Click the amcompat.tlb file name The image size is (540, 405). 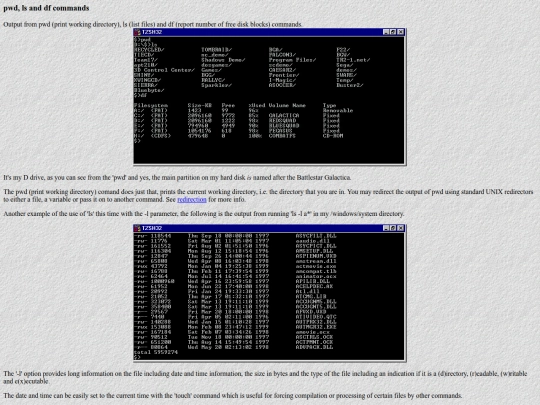(316, 271)
